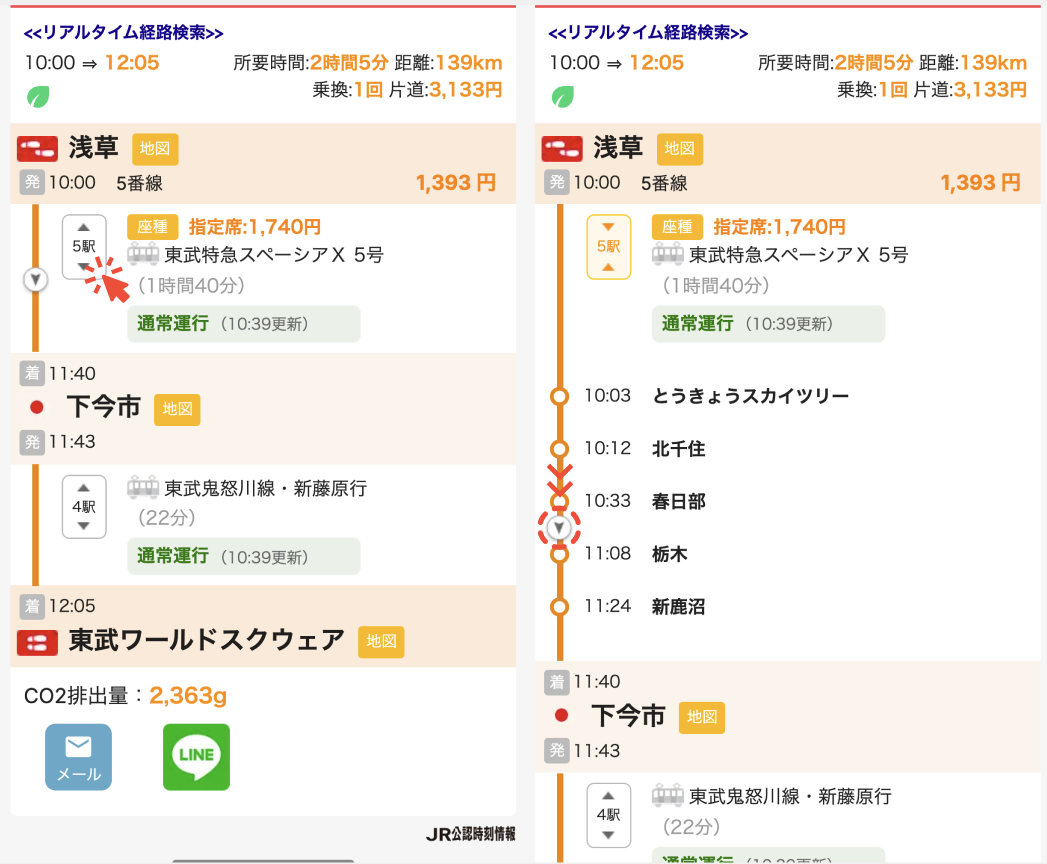Screen dimensions: 1047x864
Task: Expand the 4駅 stops list in the left panel
Action: [84, 507]
